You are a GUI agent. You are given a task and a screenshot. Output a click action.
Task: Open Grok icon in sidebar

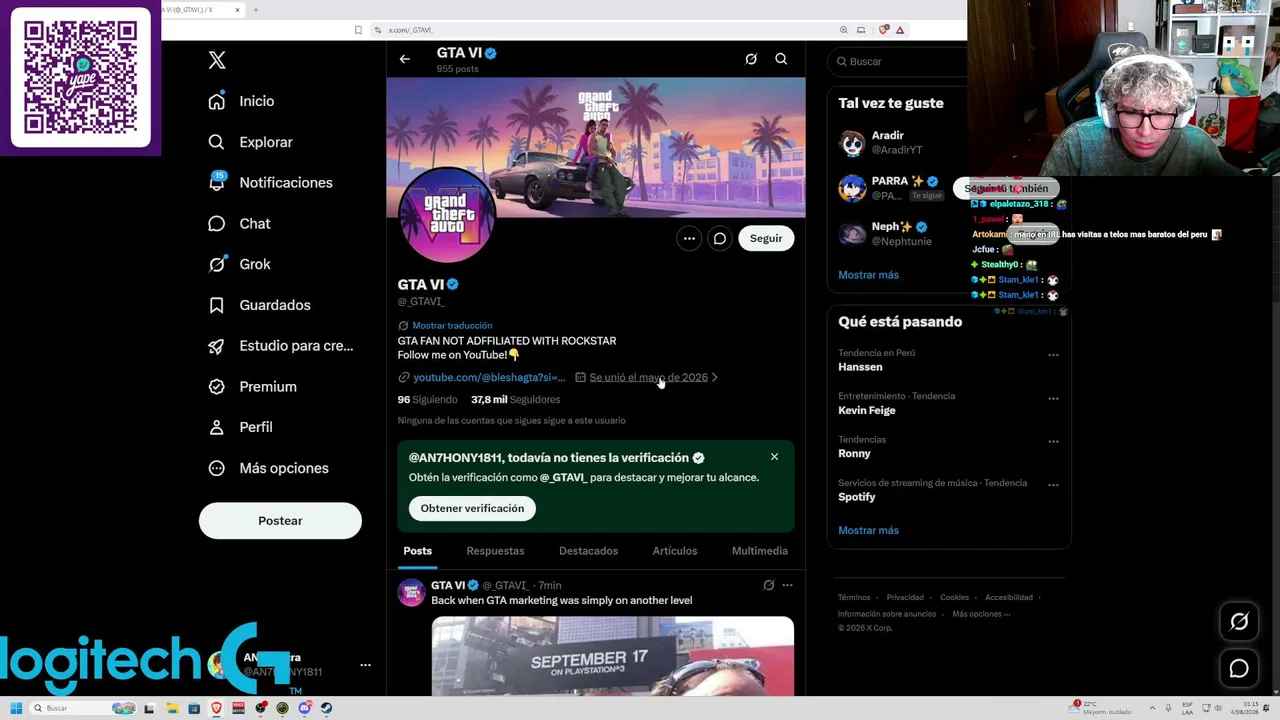217,264
